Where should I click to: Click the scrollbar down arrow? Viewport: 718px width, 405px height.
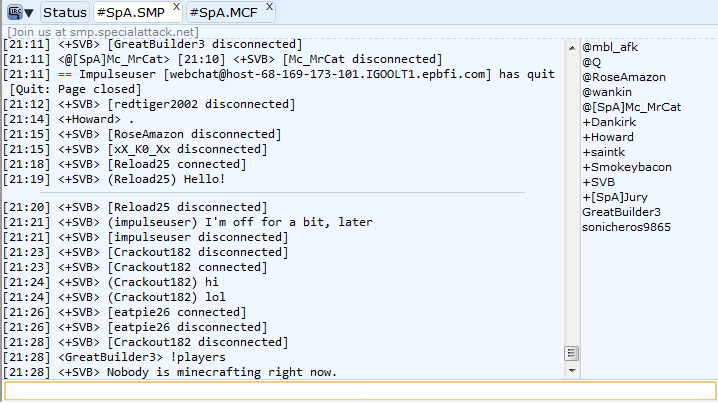point(572,371)
